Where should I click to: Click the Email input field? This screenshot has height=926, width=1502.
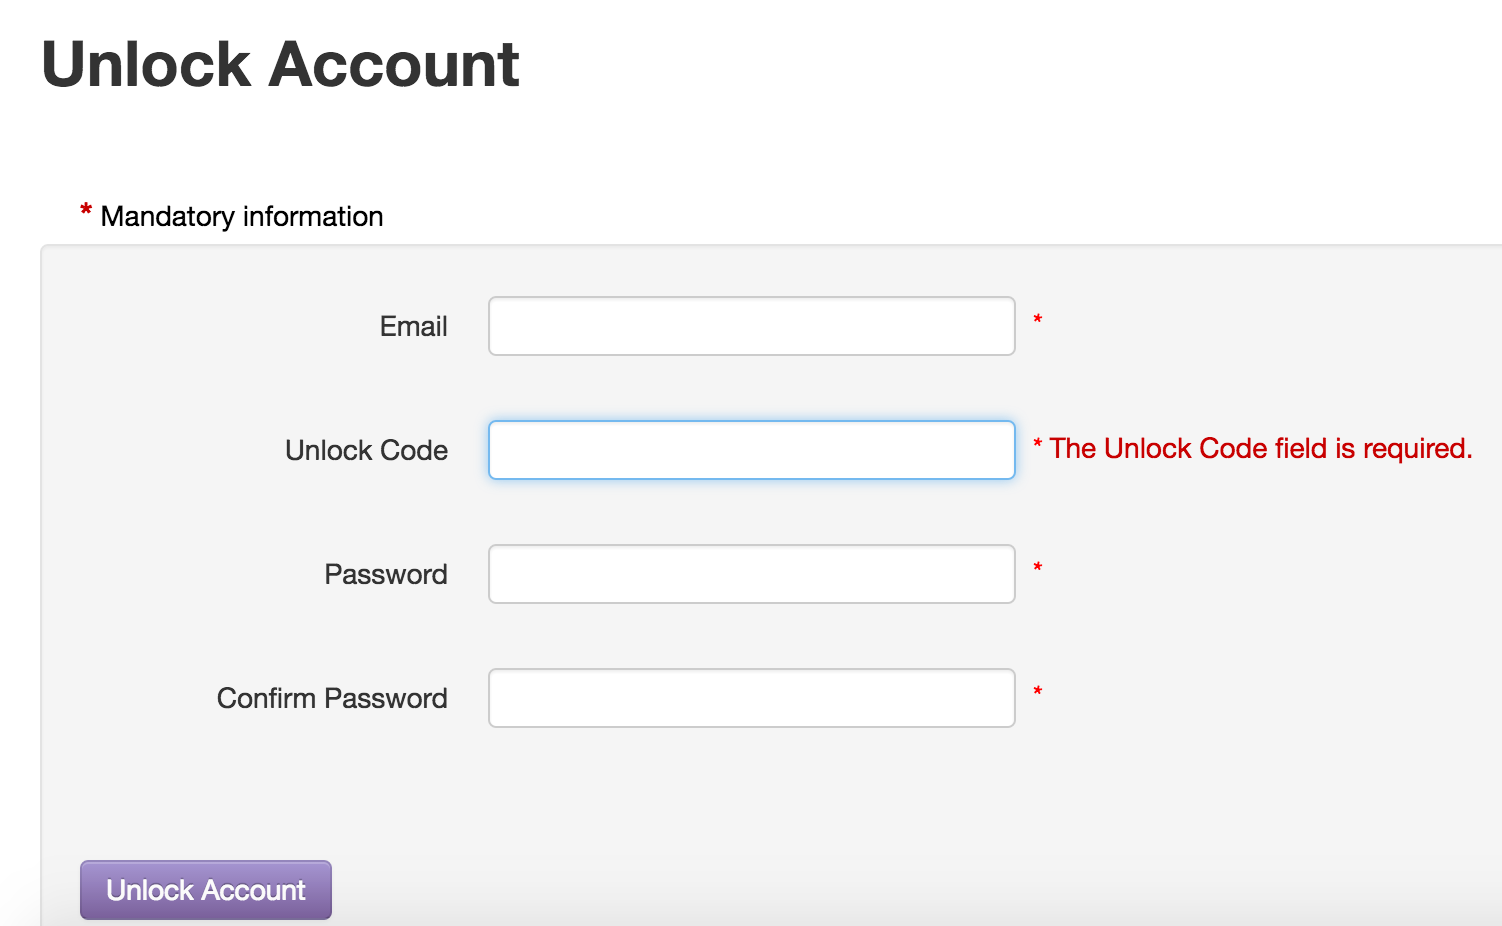point(751,326)
